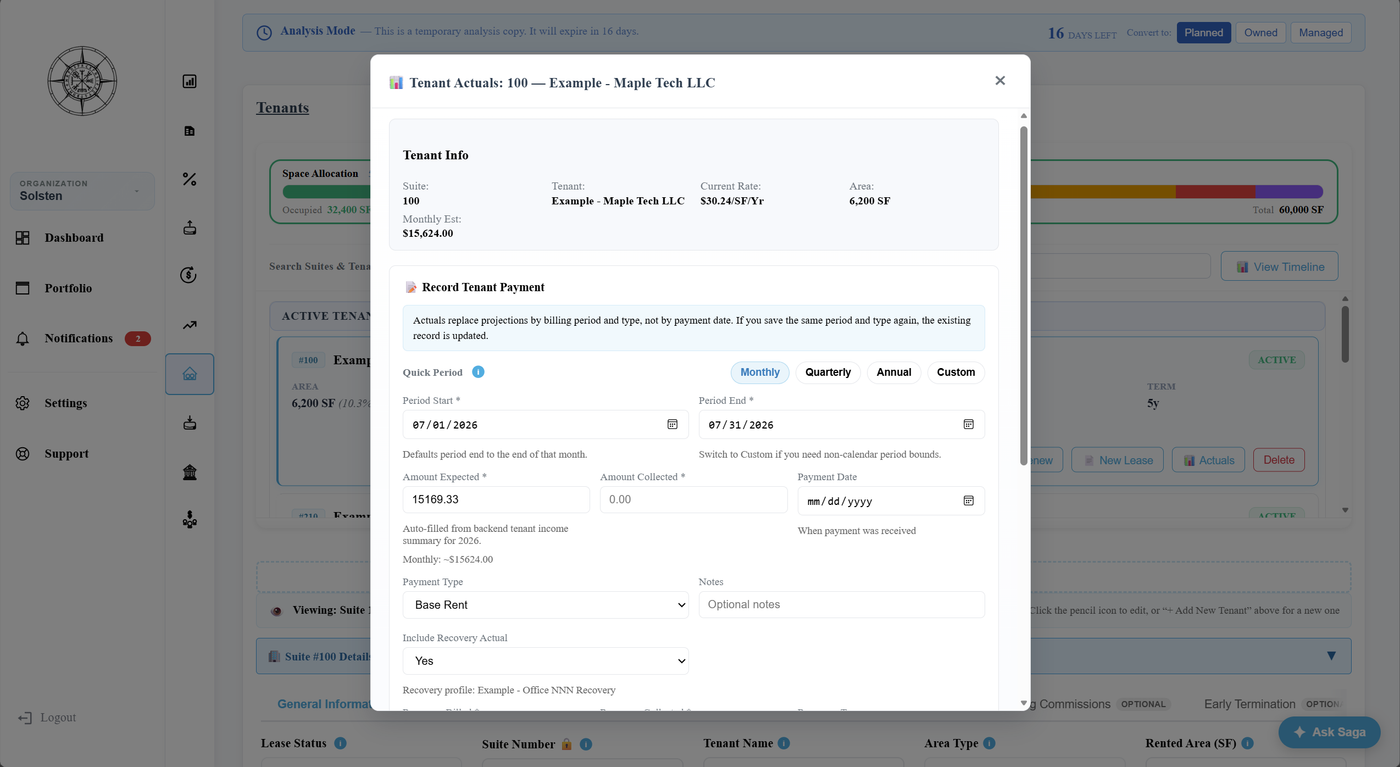Click the purple segment of the space allocation bar
The height and width of the screenshot is (767, 1400).
(1289, 192)
